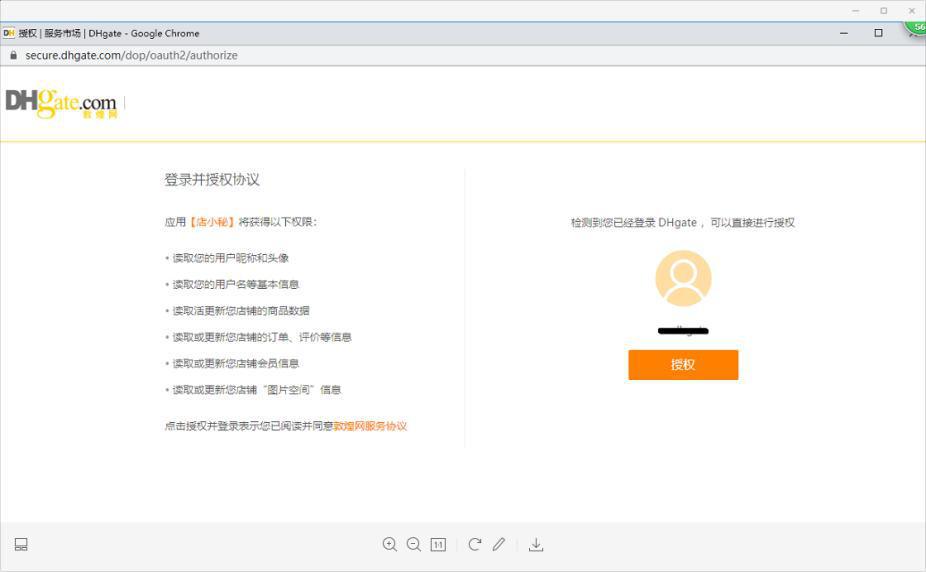Click the user avatar icon
Screen dimensions: 926x572
(x=683, y=278)
